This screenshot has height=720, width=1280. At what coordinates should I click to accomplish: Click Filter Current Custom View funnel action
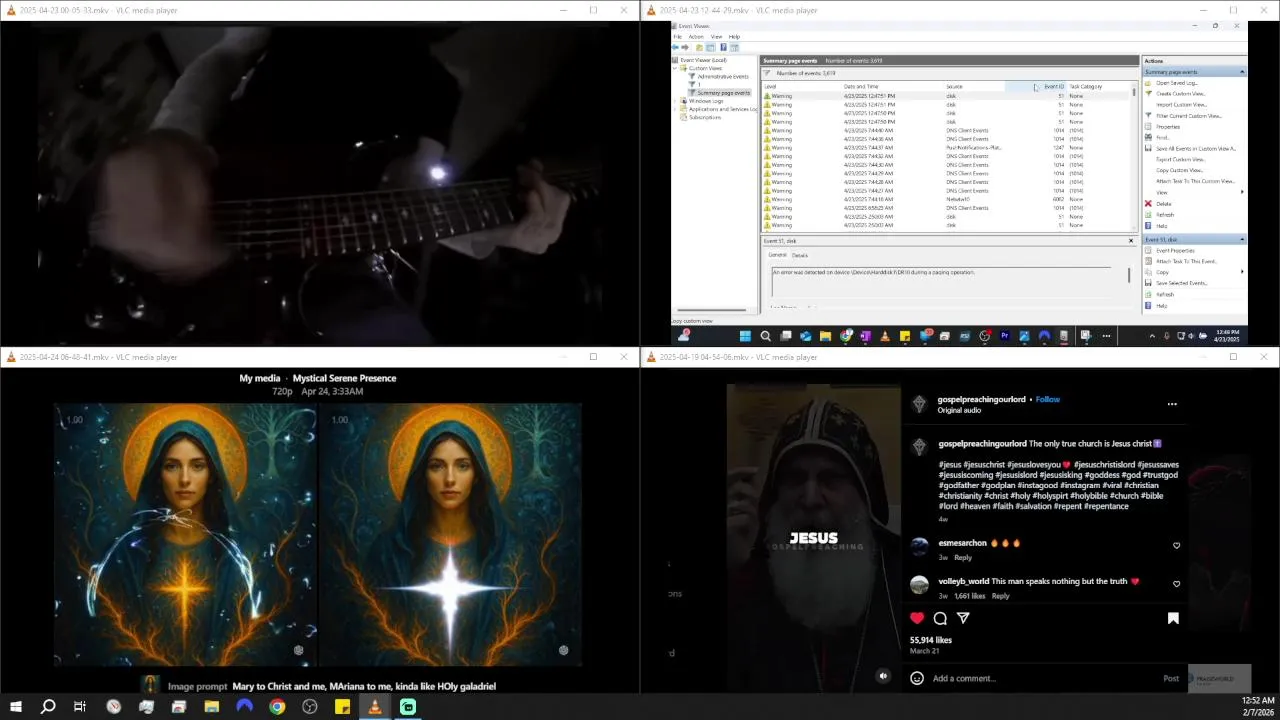click(x=1188, y=116)
